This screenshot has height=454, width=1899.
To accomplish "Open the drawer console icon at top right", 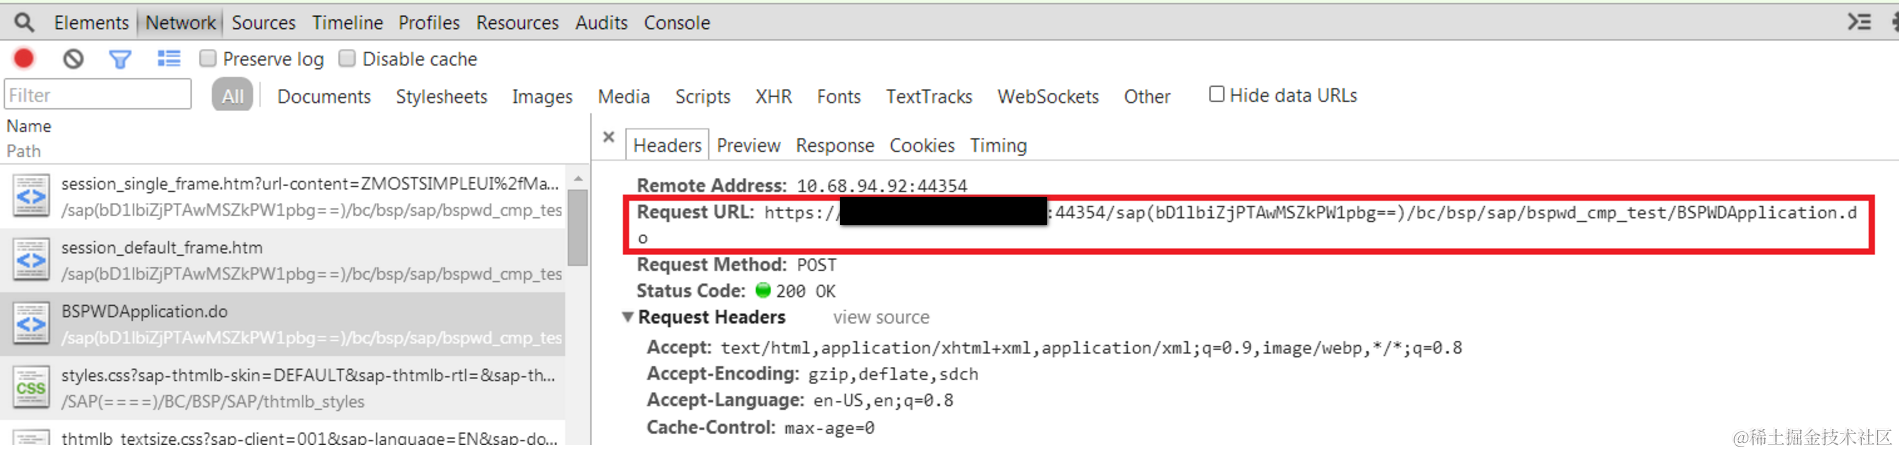I will pyautogui.click(x=1859, y=21).
